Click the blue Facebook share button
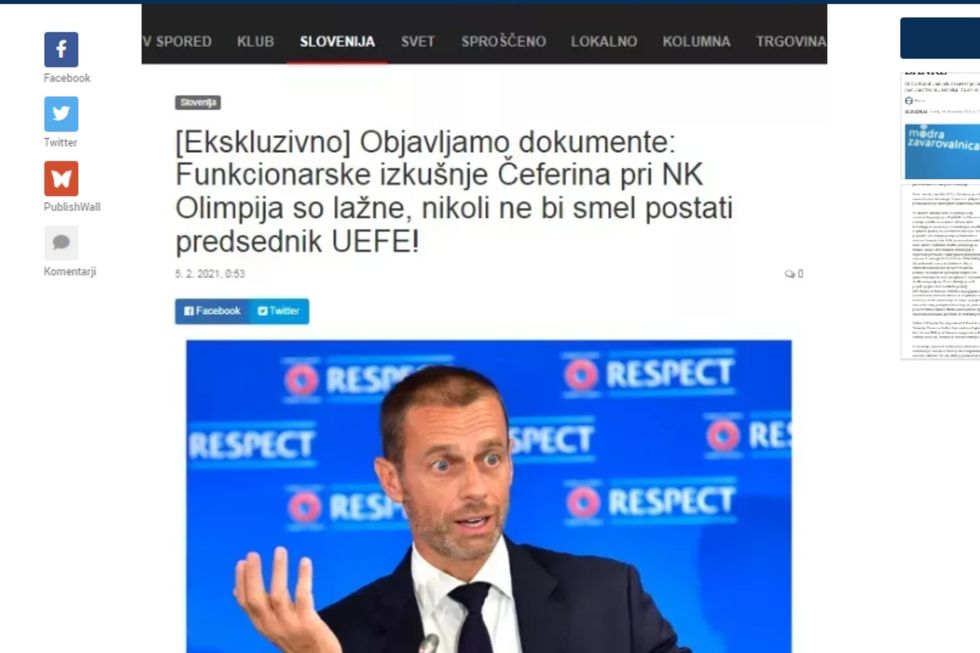This screenshot has height=653, width=980. [x=212, y=311]
